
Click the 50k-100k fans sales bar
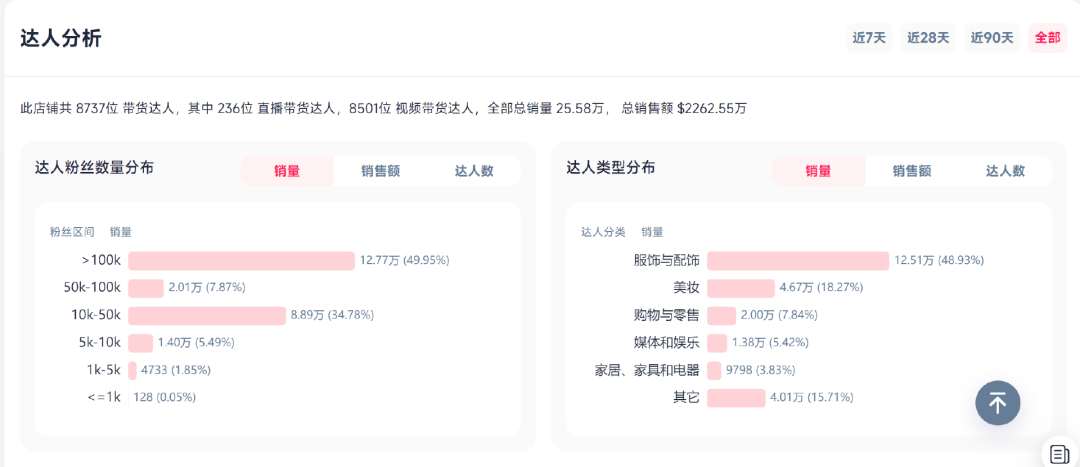click(x=146, y=288)
